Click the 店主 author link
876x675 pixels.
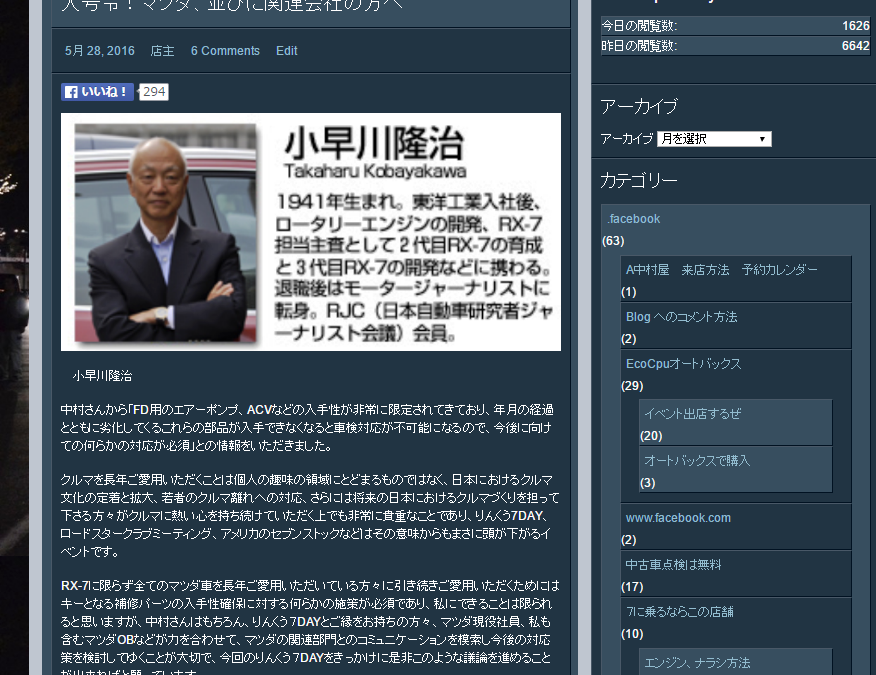coord(161,50)
